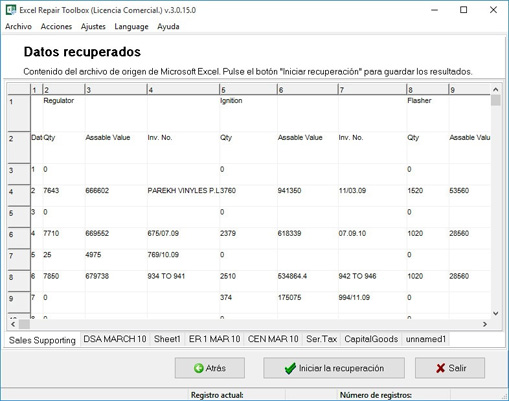Click the Ignition cell
The image size is (509, 401).
248,113
